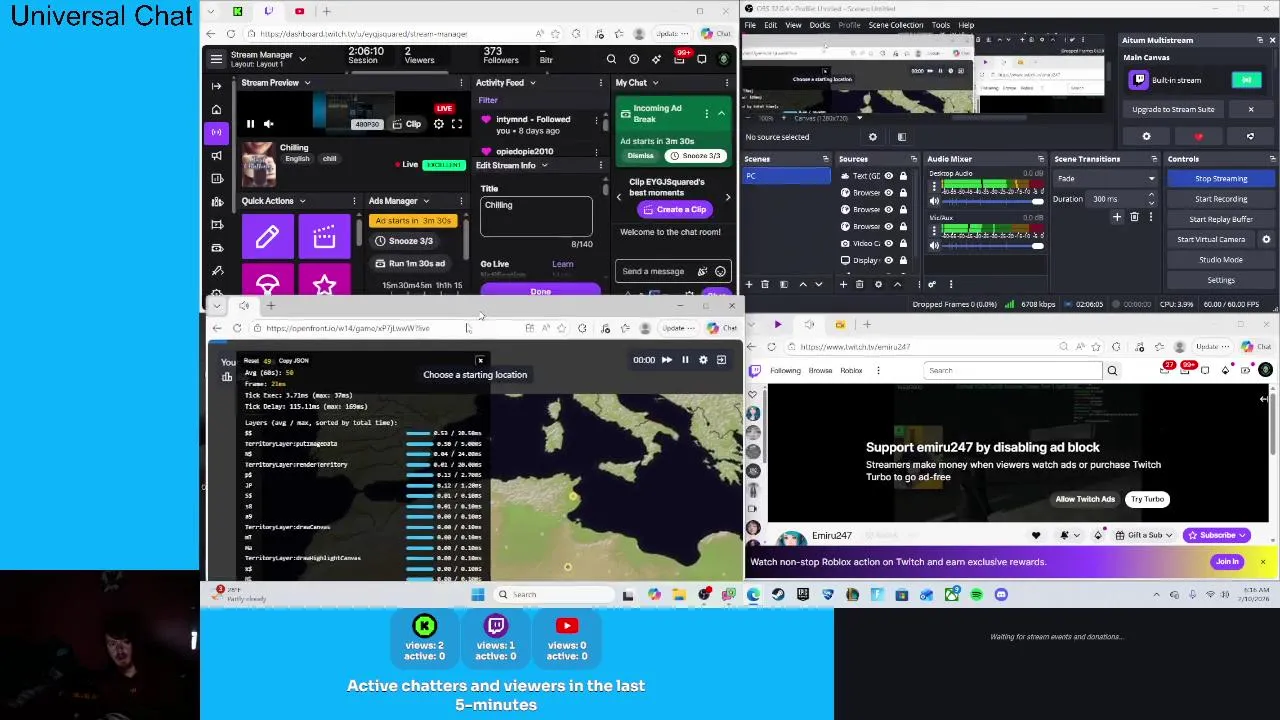
Task: Click the Aitum heart donate icon
Action: click(1199, 137)
